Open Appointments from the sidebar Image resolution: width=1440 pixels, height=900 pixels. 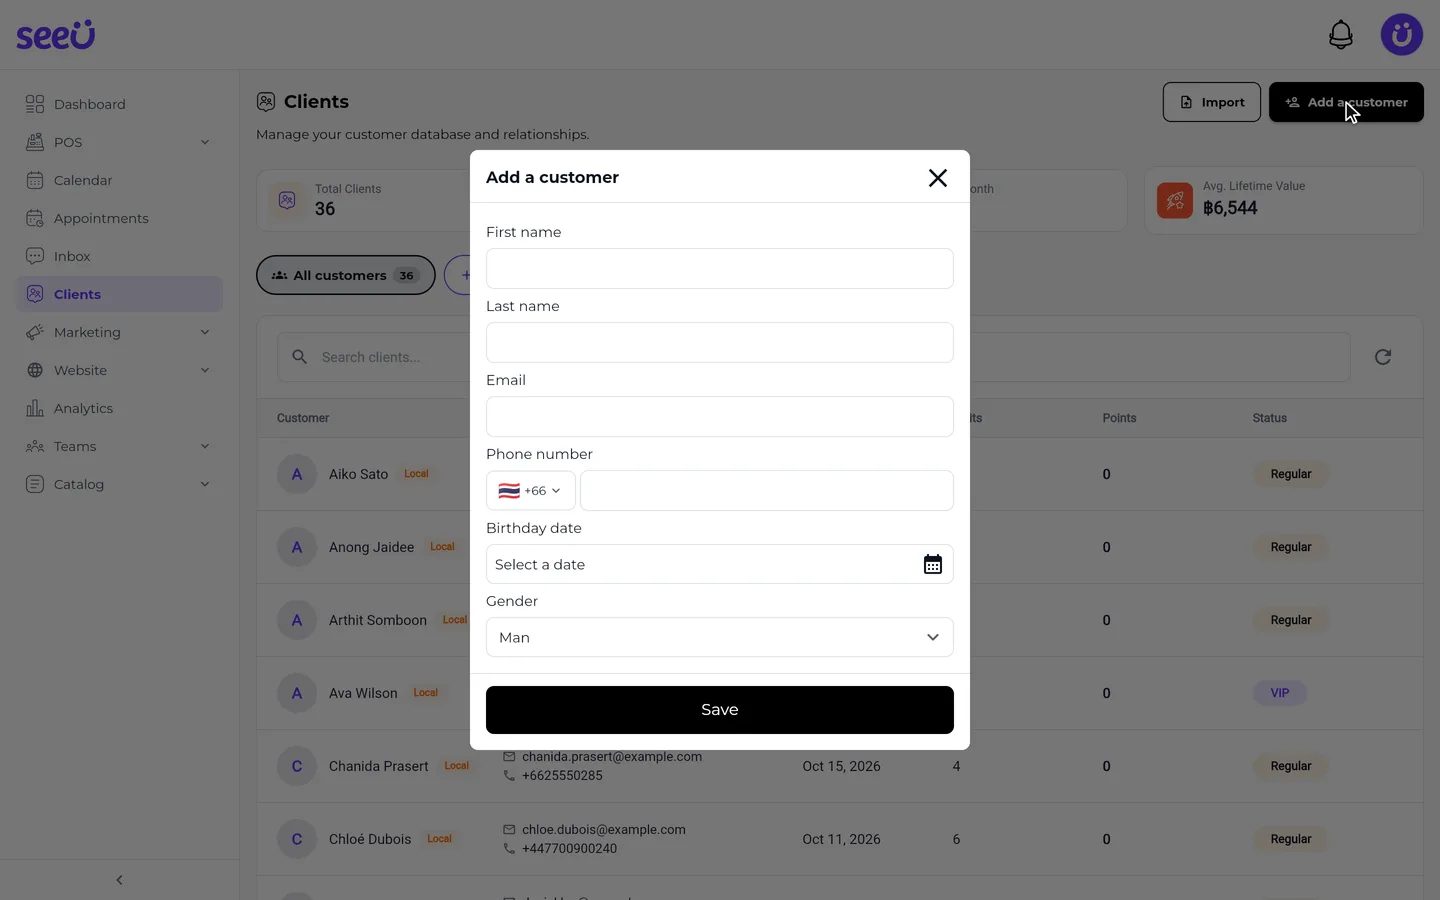(x=119, y=218)
